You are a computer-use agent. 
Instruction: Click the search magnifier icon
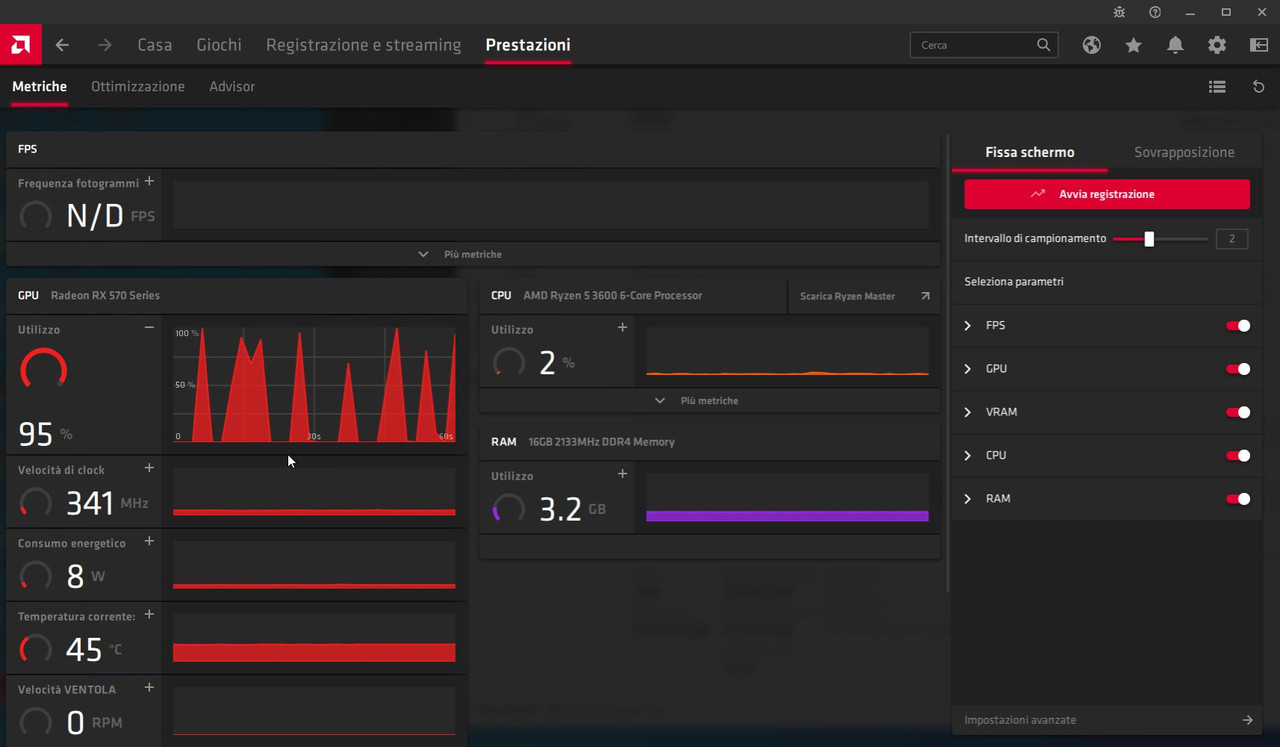[x=1044, y=45]
